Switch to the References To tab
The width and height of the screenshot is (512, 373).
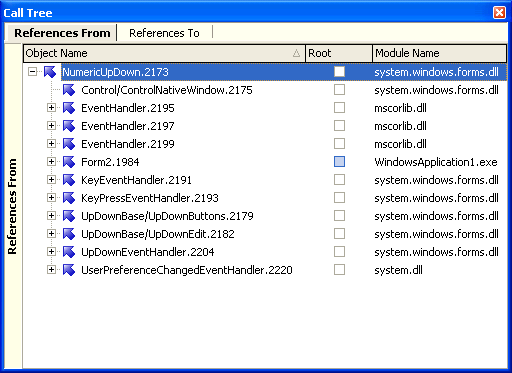coord(164,33)
